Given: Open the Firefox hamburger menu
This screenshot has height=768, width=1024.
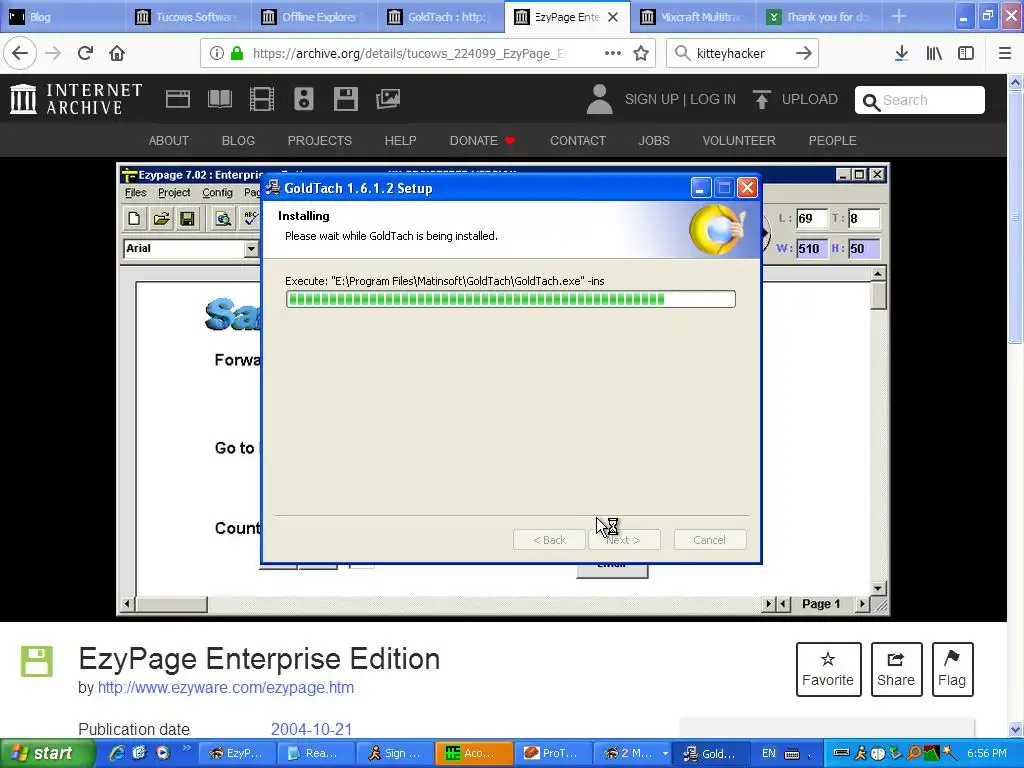Looking at the screenshot, I should [1005, 53].
